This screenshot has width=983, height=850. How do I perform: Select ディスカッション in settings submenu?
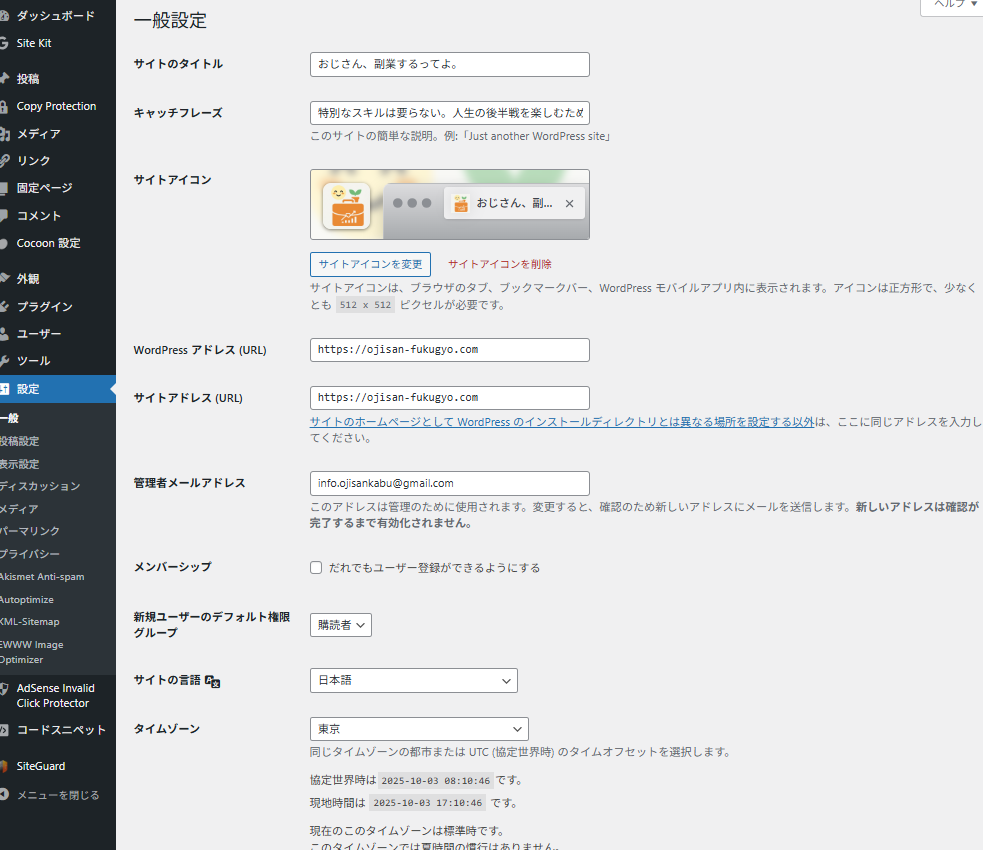pos(40,486)
